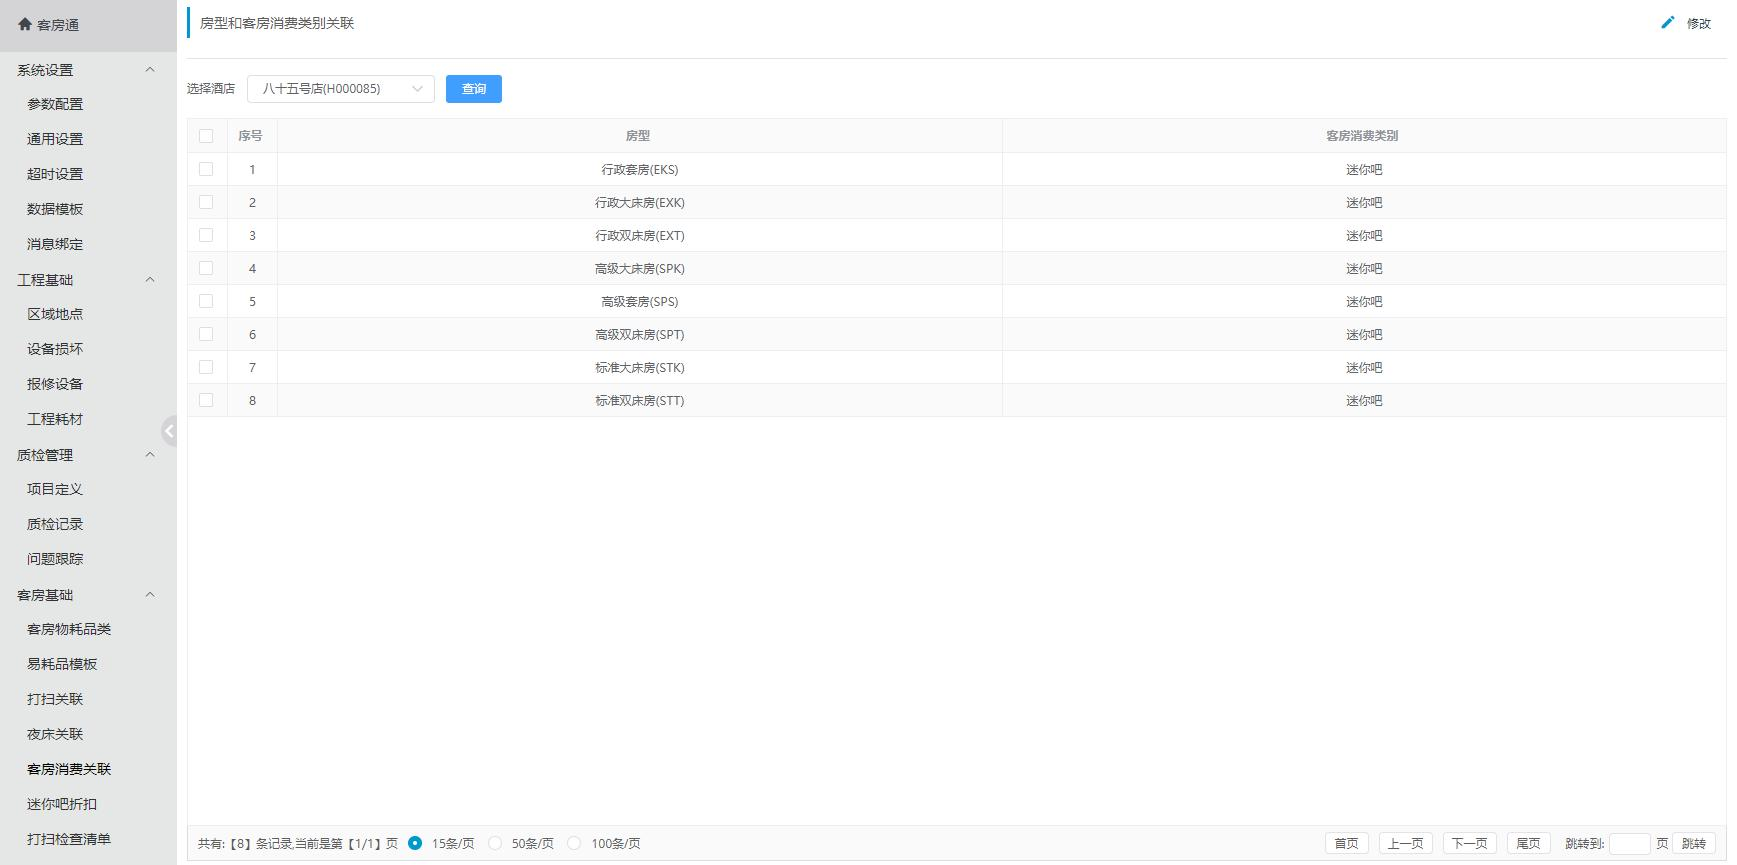Jump to last page with 尾页
This screenshot has height=865, width=1737.
[x=1528, y=843]
